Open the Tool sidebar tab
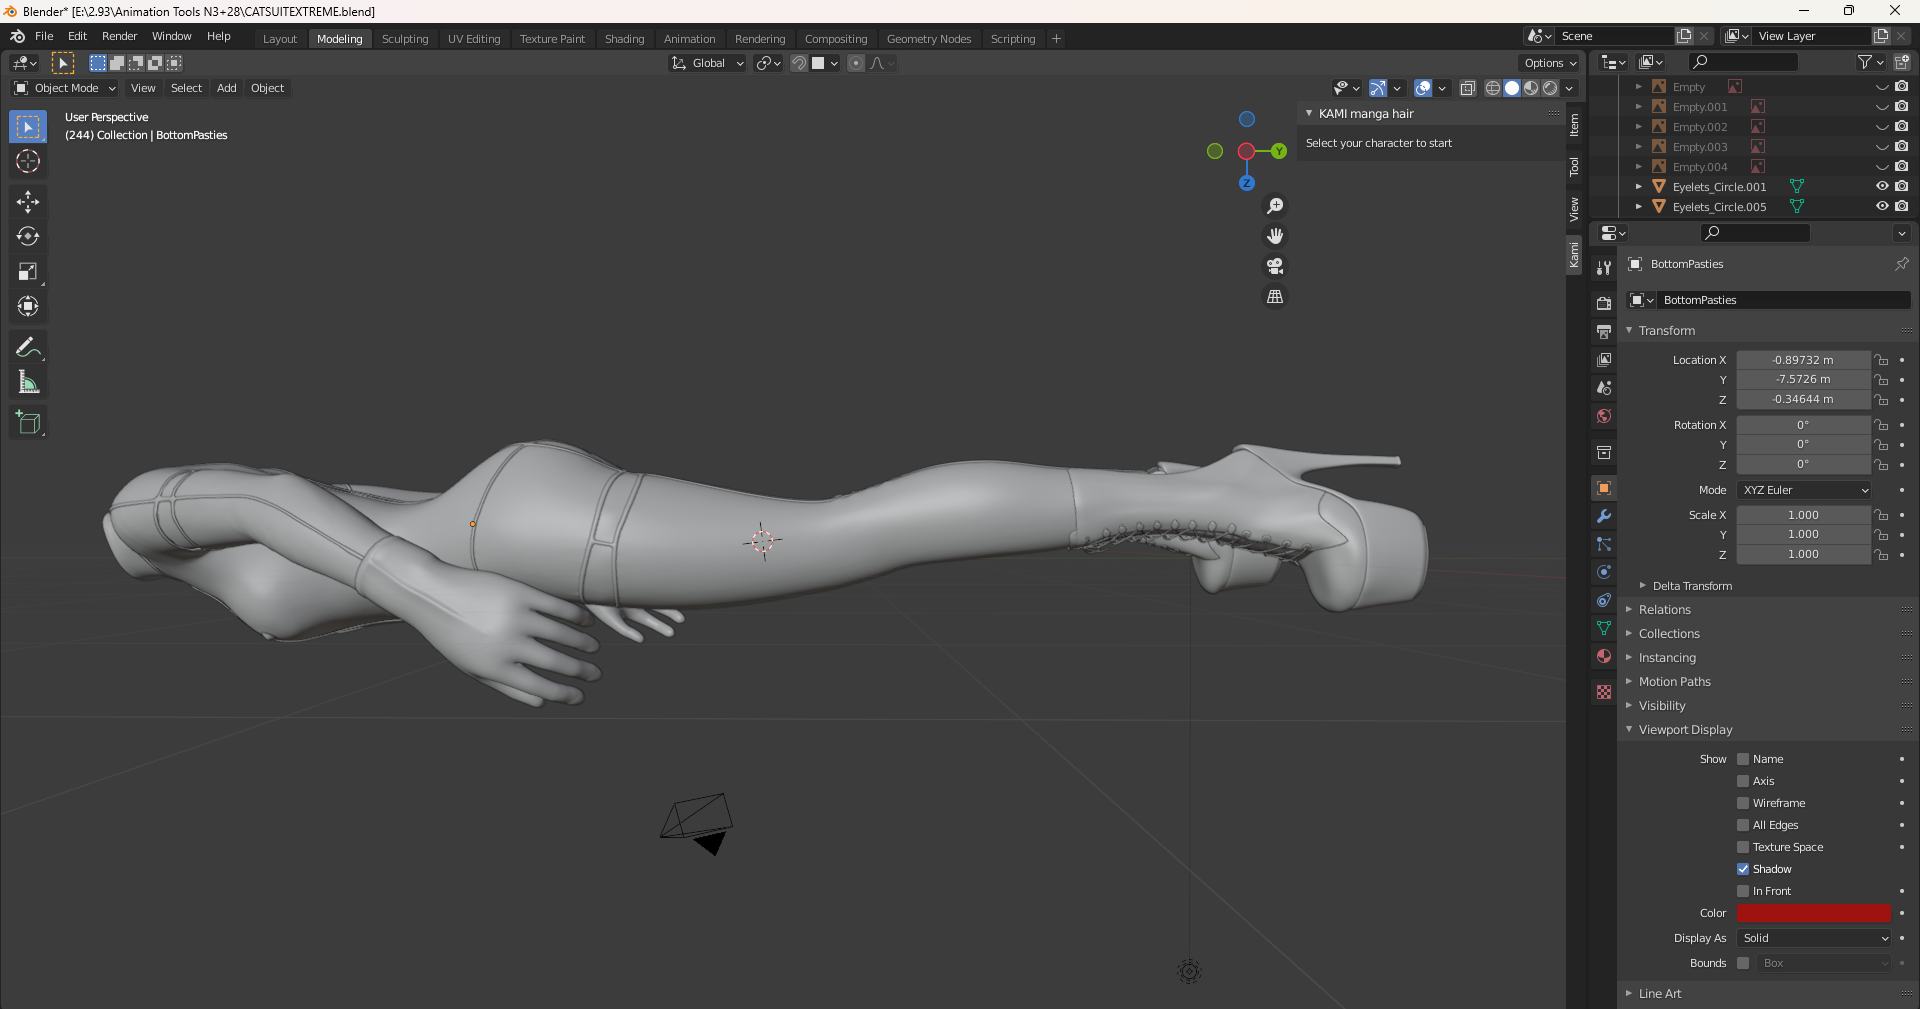Image resolution: width=1920 pixels, height=1009 pixels. (x=1574, y=167)
